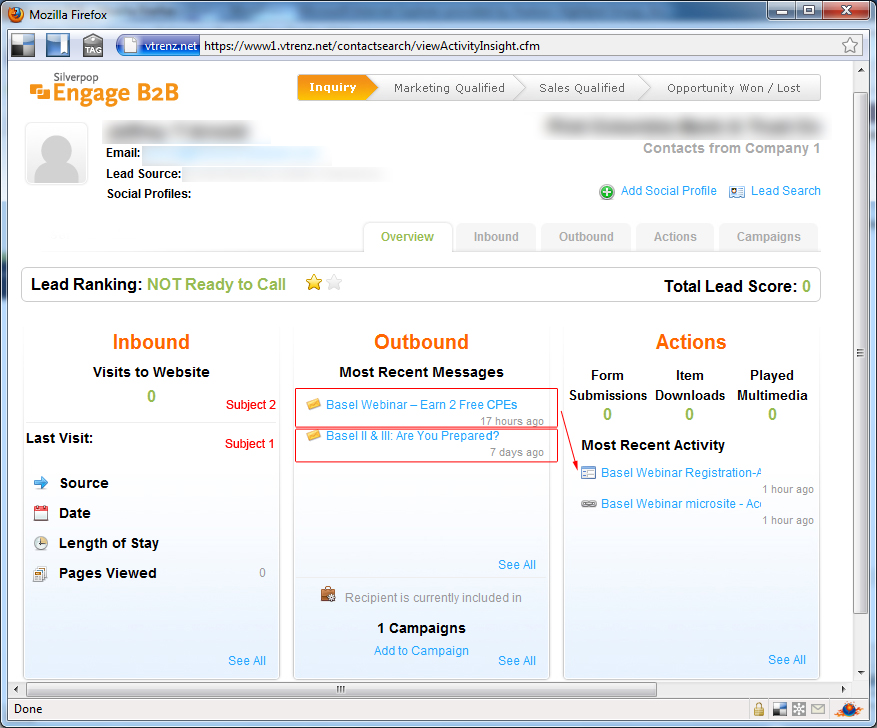Click the bookmark star in address bar
877x728 pixels.
point(850,45)
